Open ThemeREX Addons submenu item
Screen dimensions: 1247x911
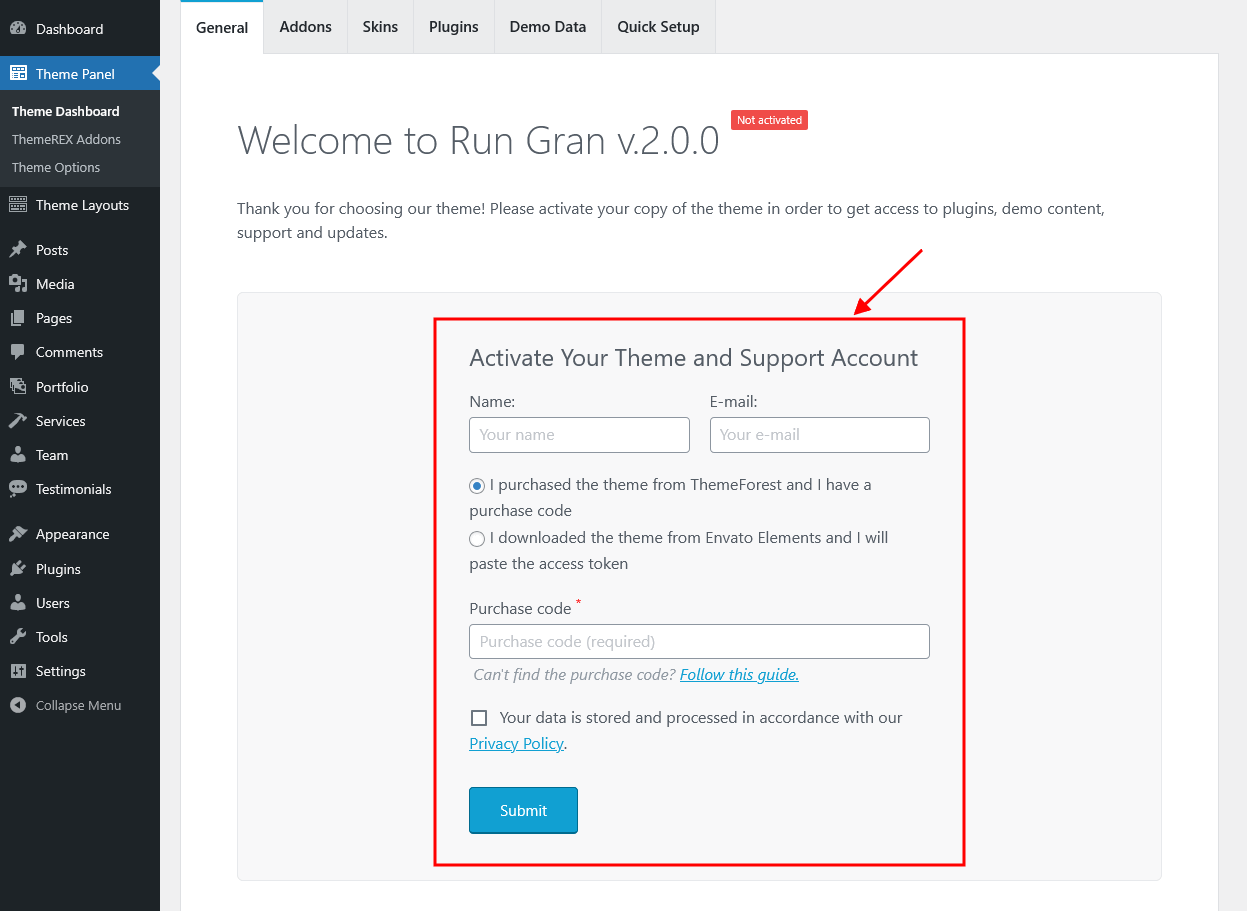(66, 139)
